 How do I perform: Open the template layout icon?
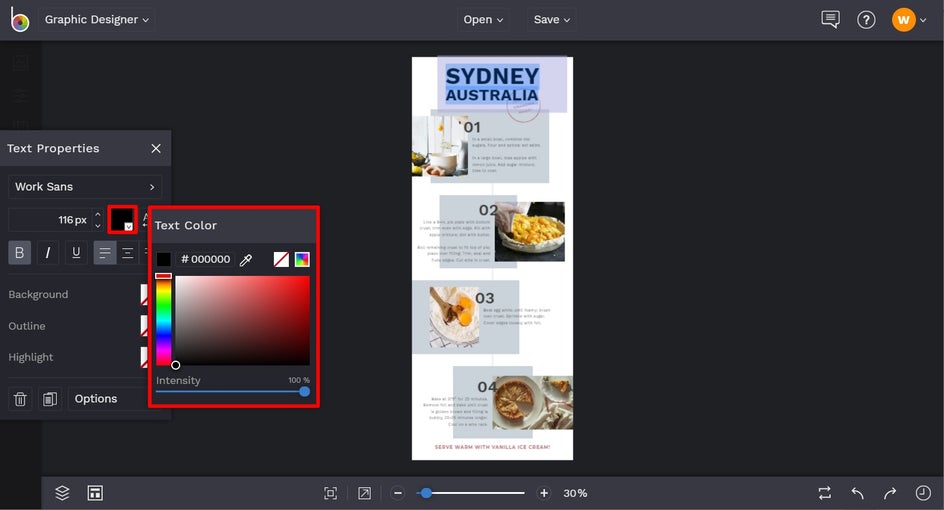tap(95, 493)
